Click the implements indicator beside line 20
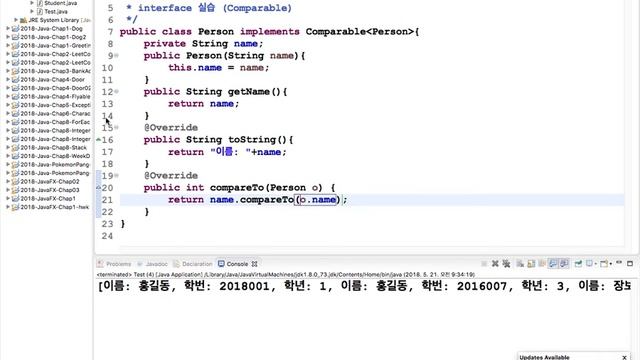The width and height of the screenshot is (640, 360). coord(98,188)
